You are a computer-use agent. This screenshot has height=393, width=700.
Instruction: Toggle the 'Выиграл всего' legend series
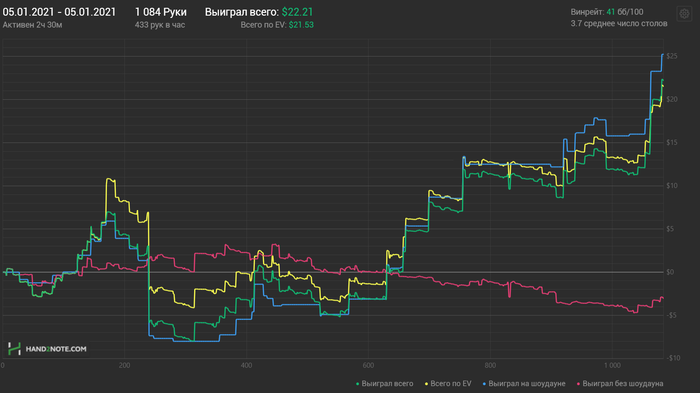[x=384, y=384]
